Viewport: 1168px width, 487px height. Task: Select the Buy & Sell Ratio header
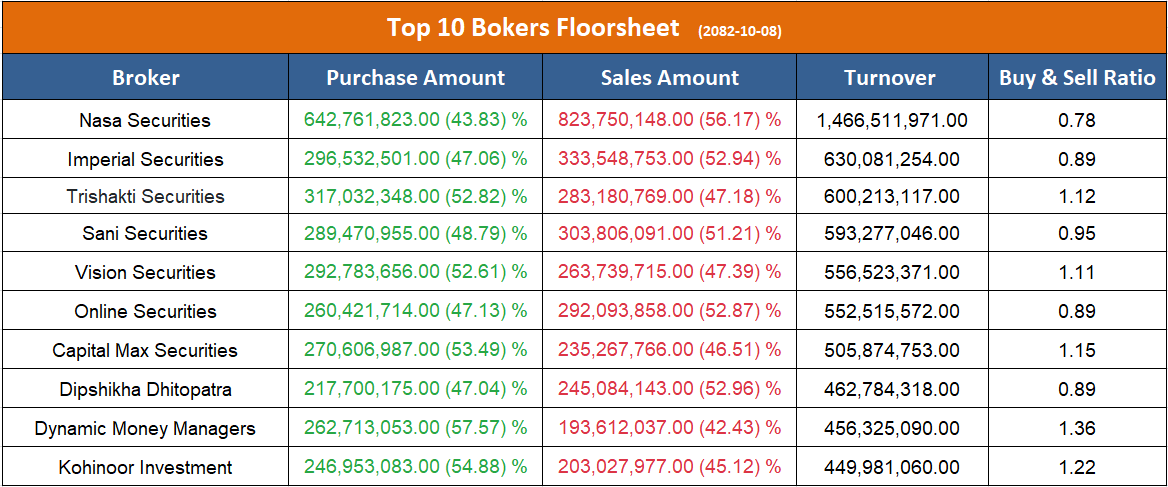coord(1077,78)
